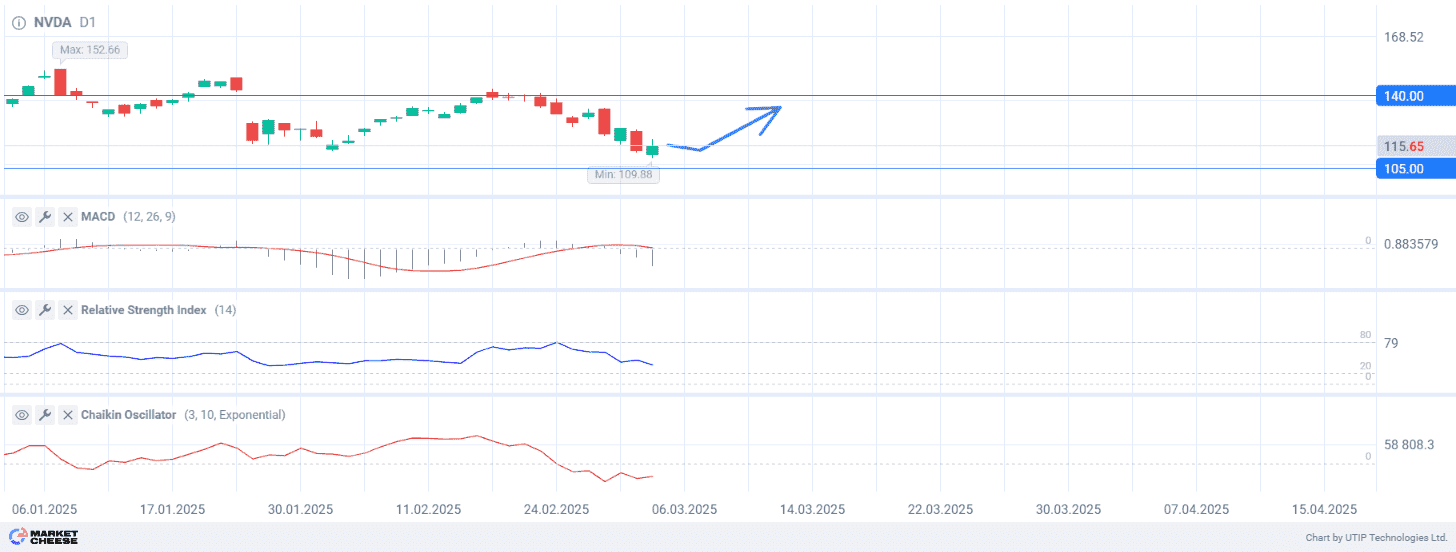The image size is (1456, 552).
Task: Click MACD value 0.883579
Action: 1411,244
